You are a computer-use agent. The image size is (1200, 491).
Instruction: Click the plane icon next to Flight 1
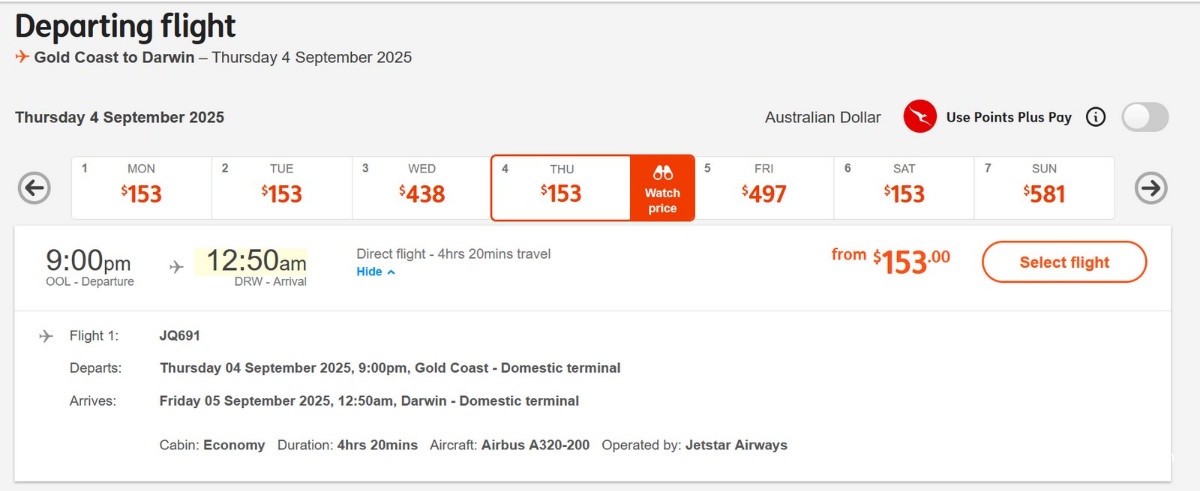(46, 336)
